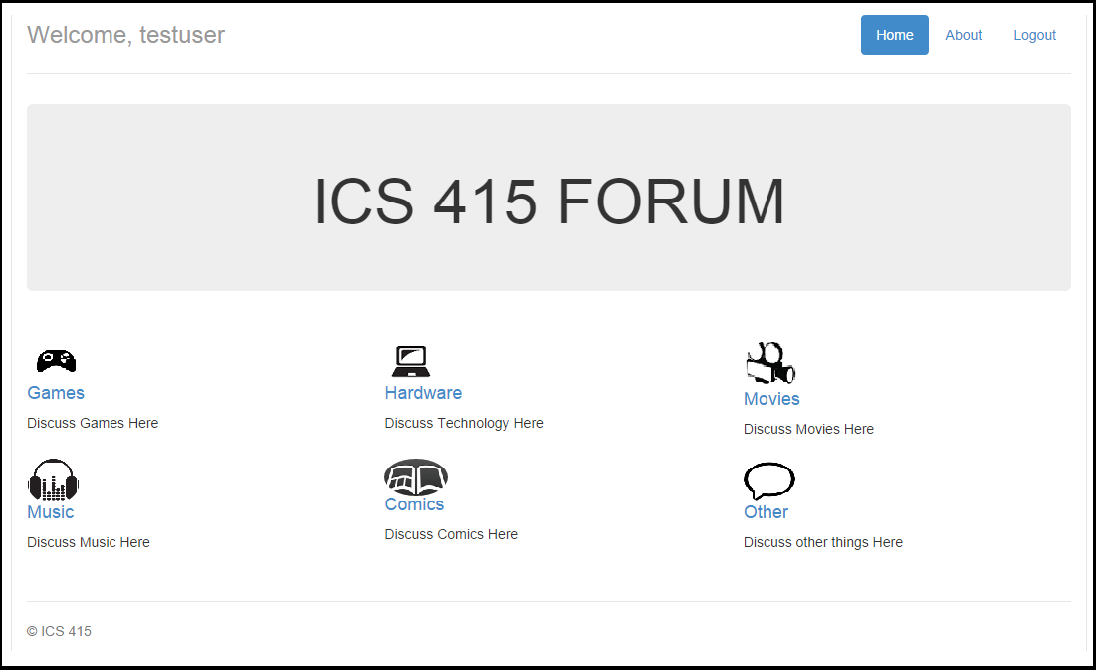
Task: Click the headphones Music icon
Action: pos(53,480)
